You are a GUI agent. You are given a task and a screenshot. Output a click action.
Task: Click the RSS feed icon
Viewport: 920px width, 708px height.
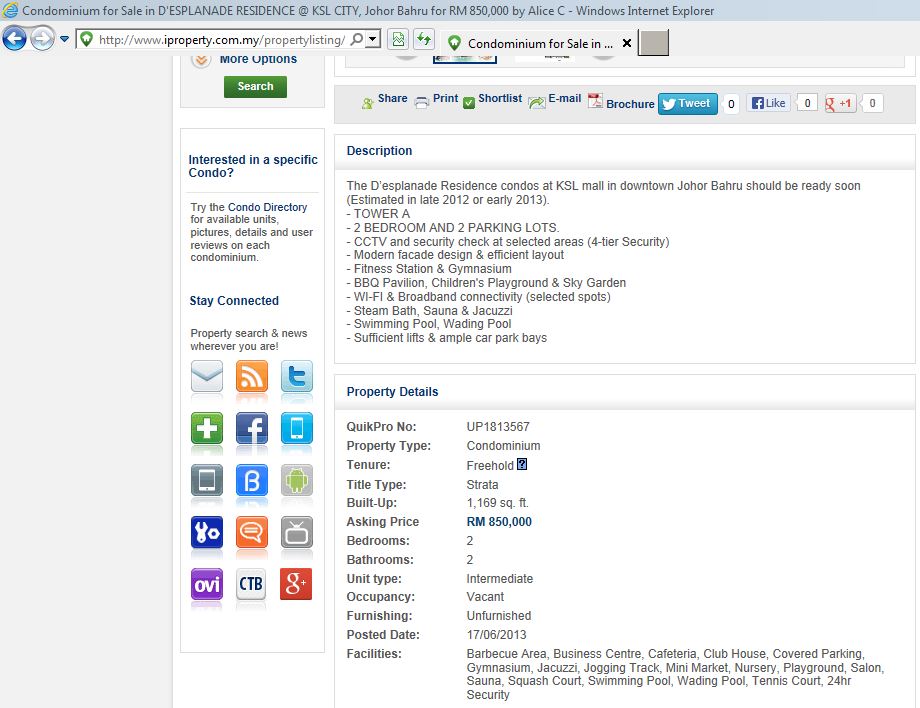click(252, 376)
